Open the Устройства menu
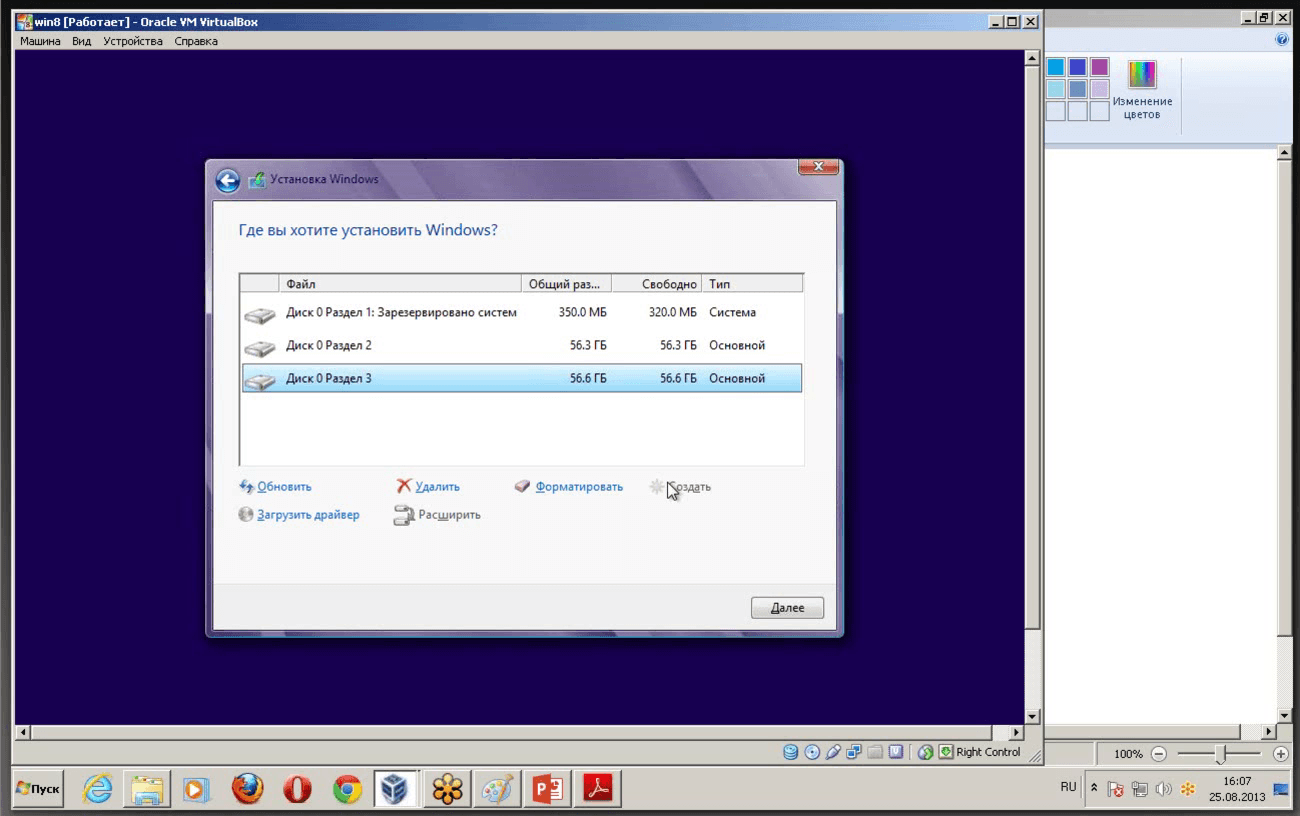 point(133,41)
